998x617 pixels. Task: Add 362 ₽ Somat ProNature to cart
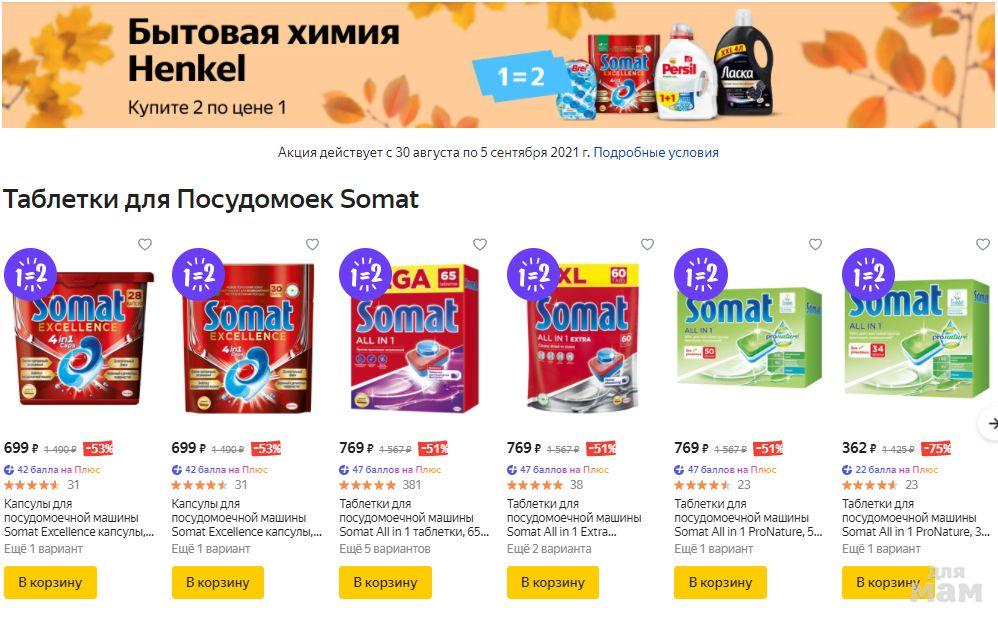click(888, 583)
